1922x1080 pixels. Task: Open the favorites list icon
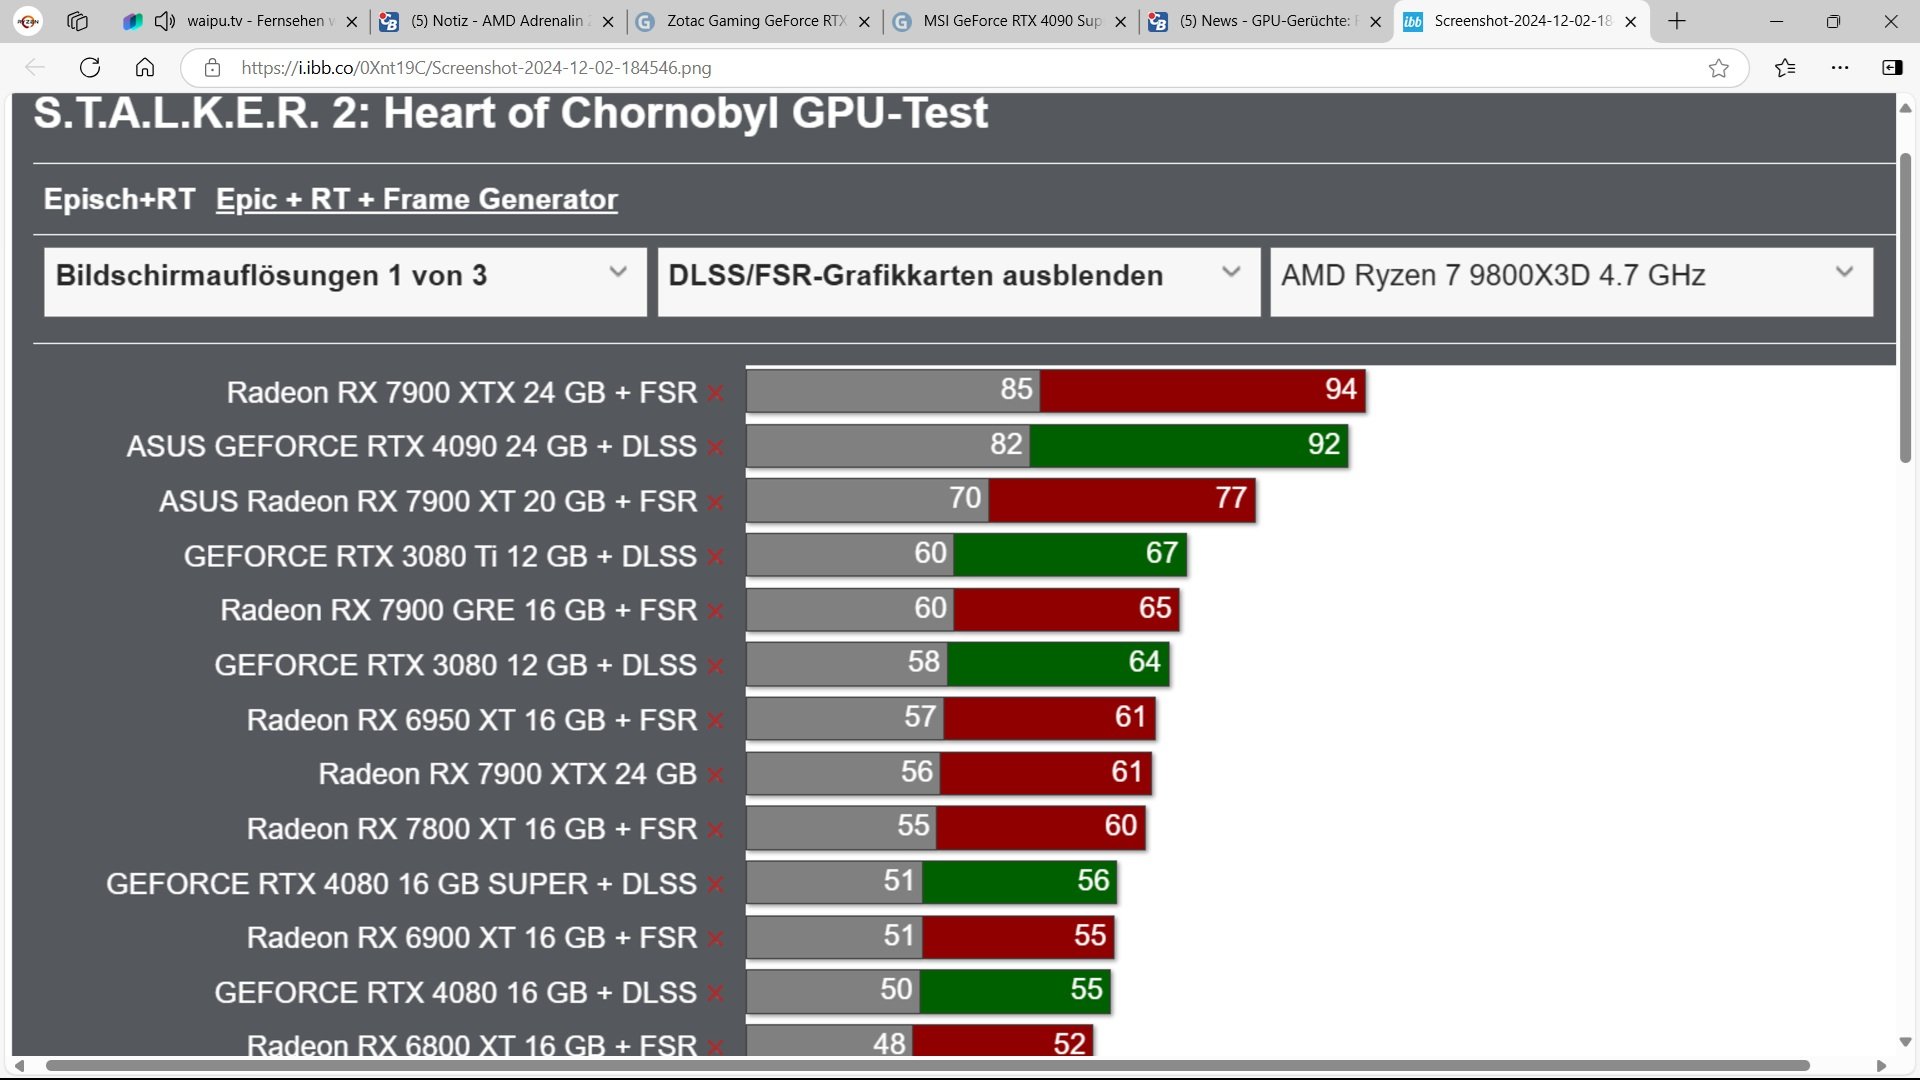[1785, 68]
